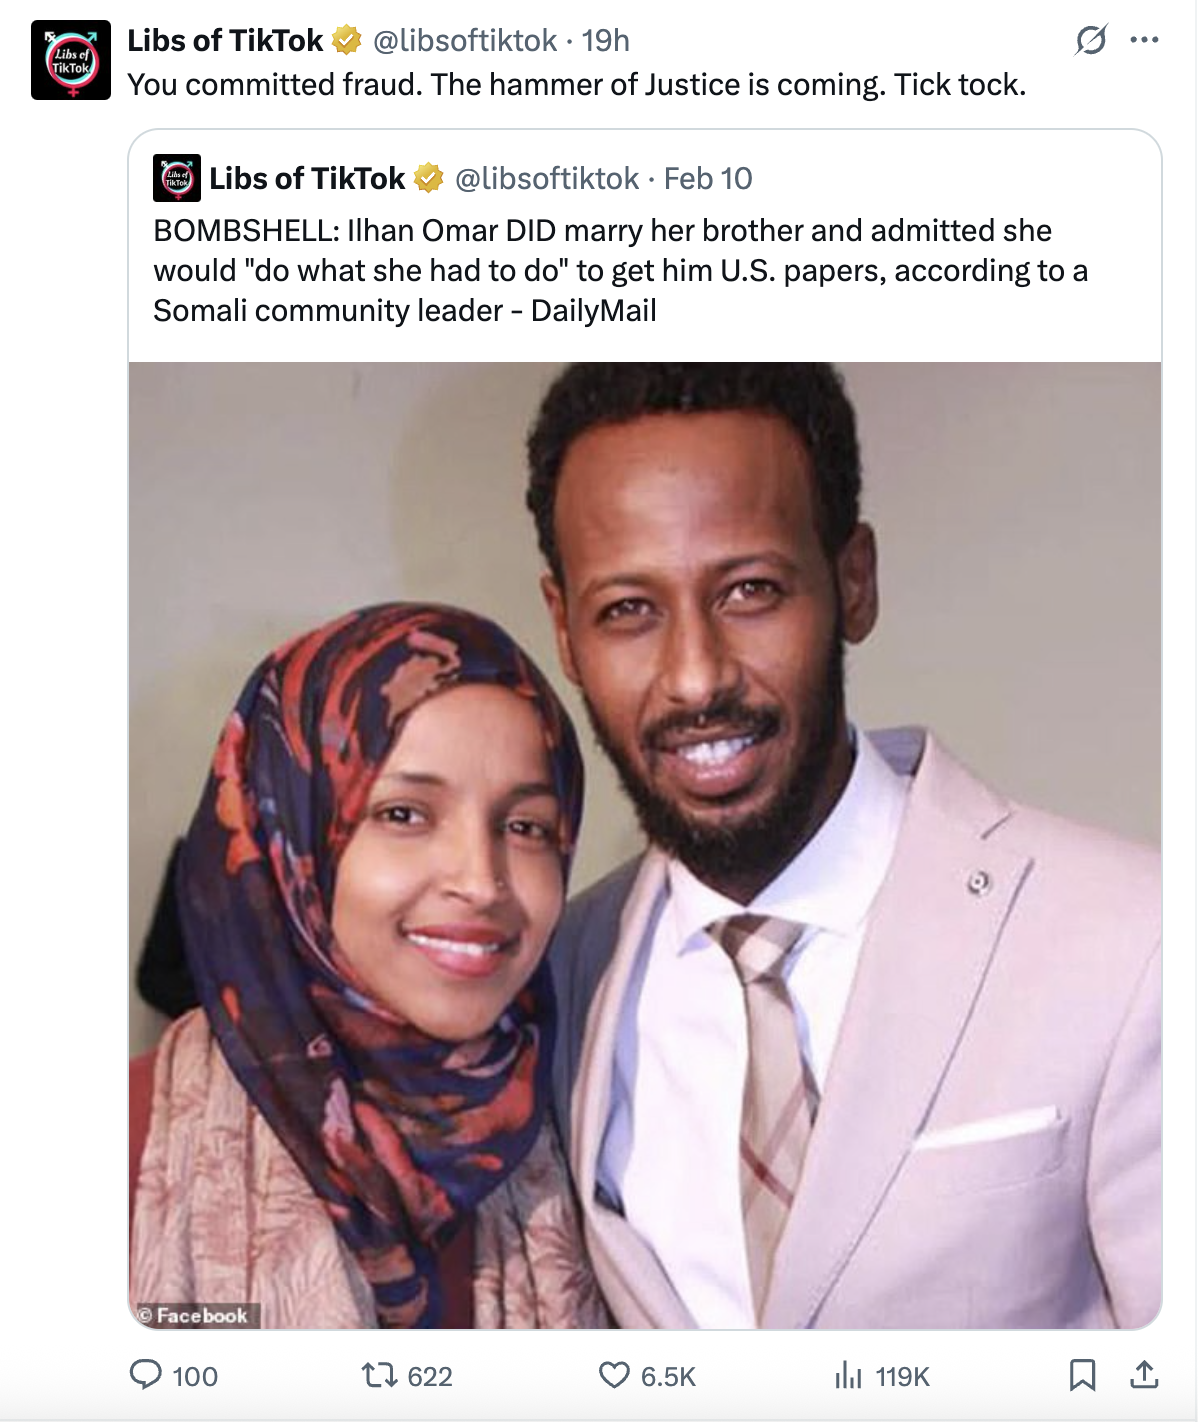The height and width of the screenshot is (1422, 1198).
Task: Click the quoted @libsoftiktok handle
Action: pos(547,178)
